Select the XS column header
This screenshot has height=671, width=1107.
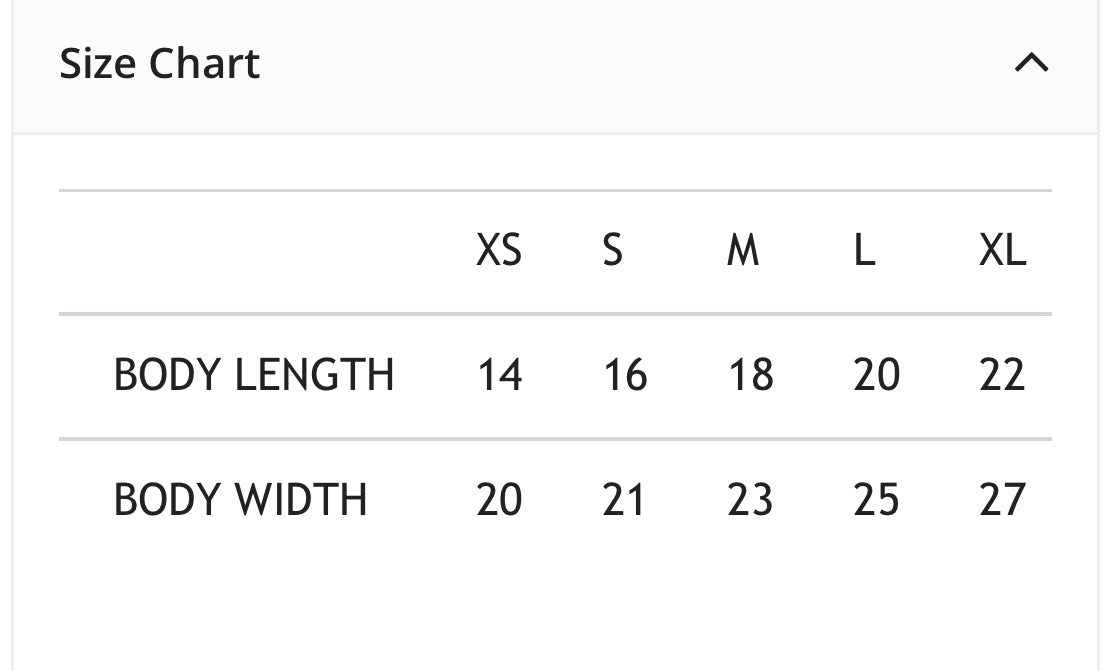tap(499, 251)
